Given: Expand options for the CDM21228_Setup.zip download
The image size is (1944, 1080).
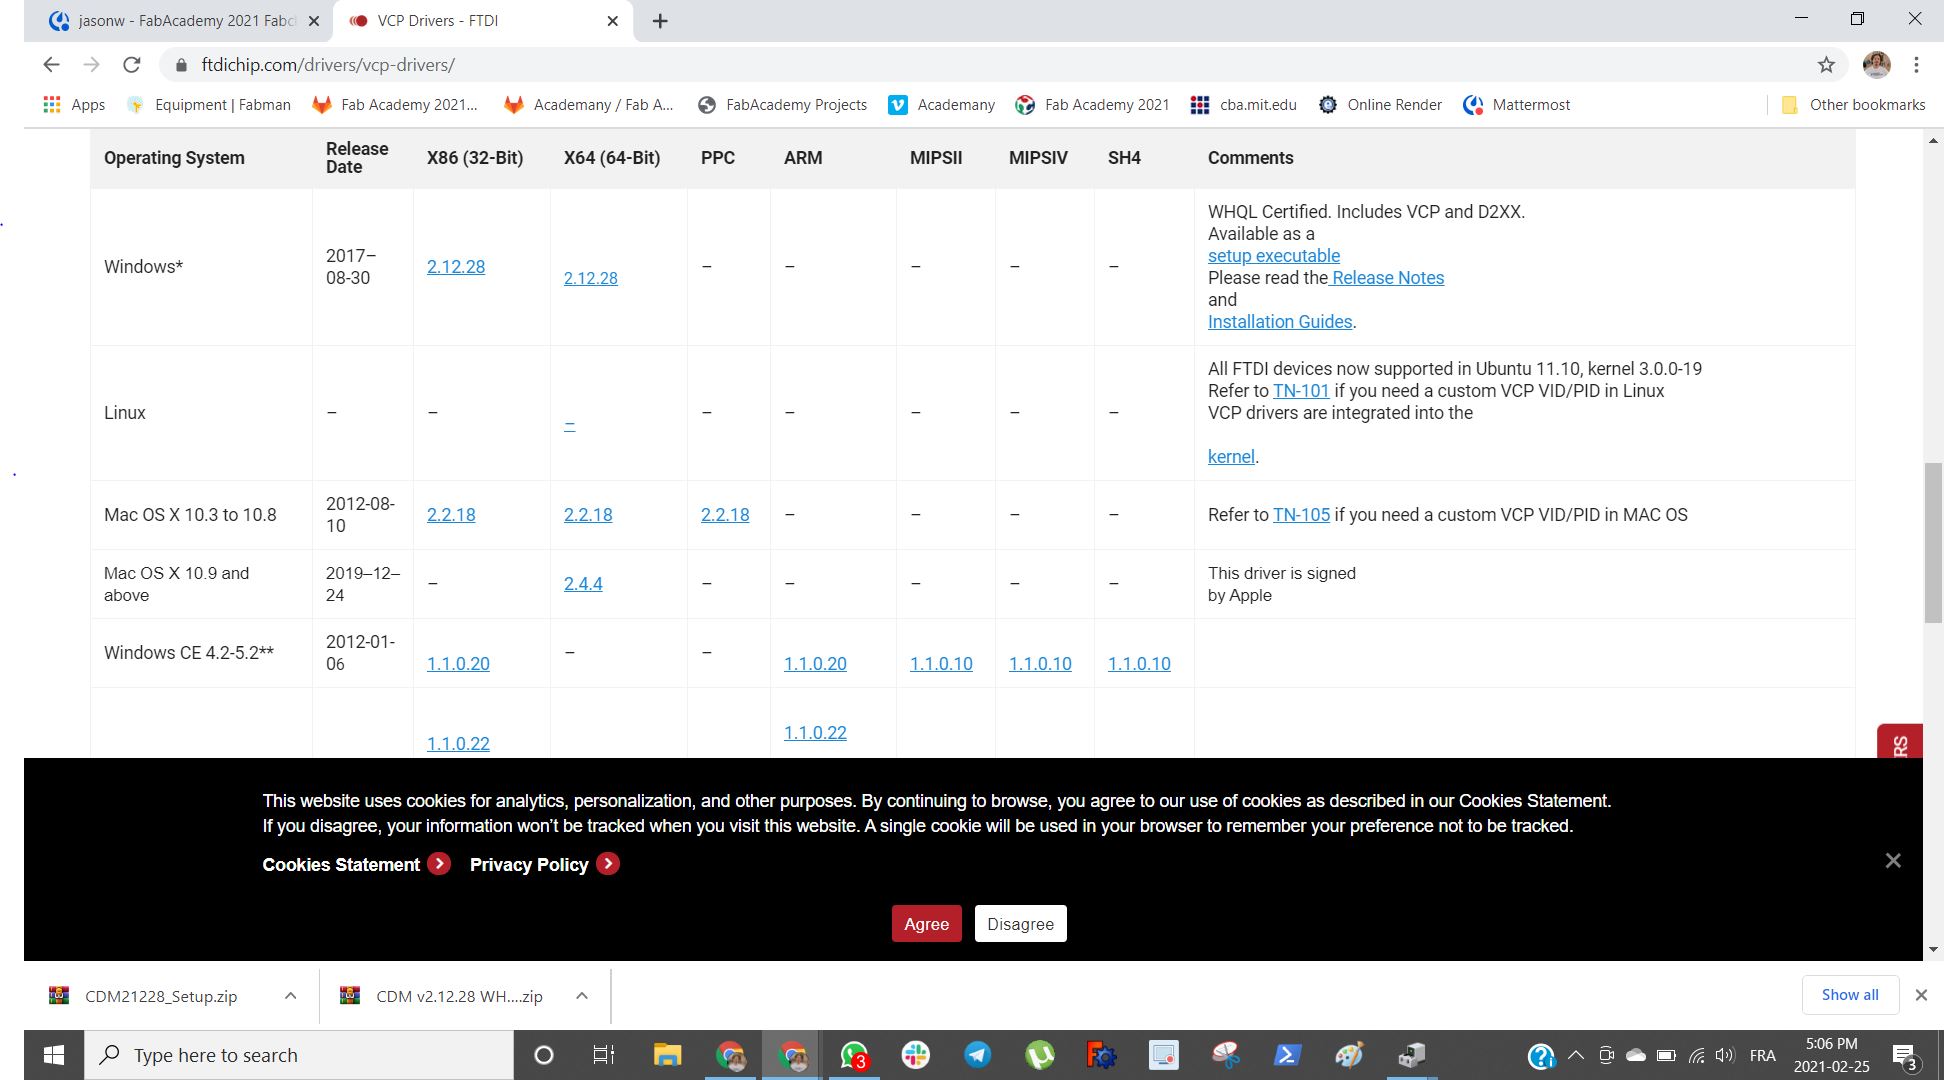Looking at the screenshot, I should click(290, 996).
